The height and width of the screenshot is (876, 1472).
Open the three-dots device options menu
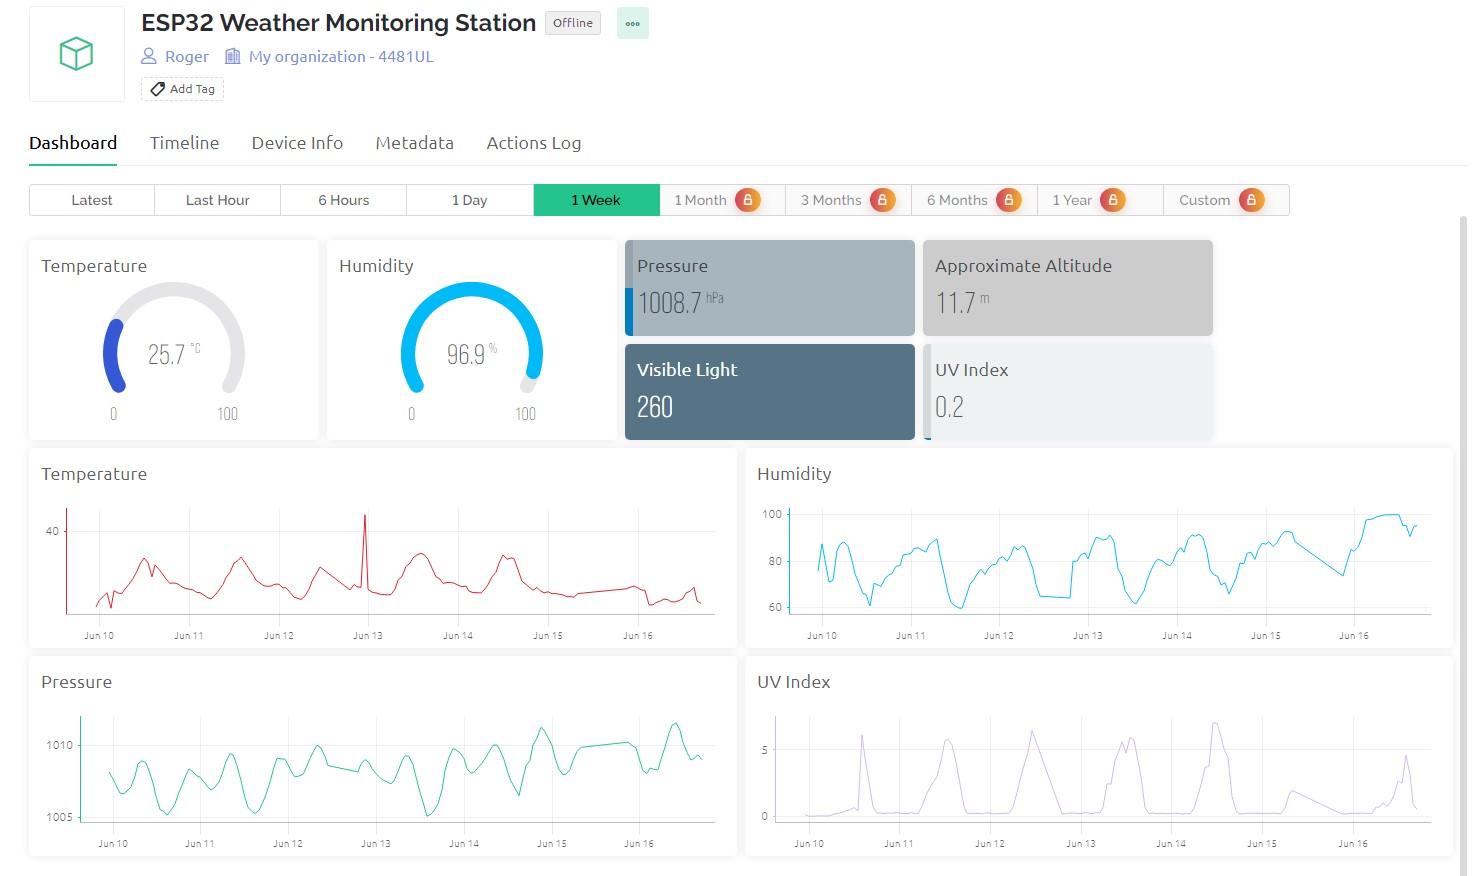632,23
